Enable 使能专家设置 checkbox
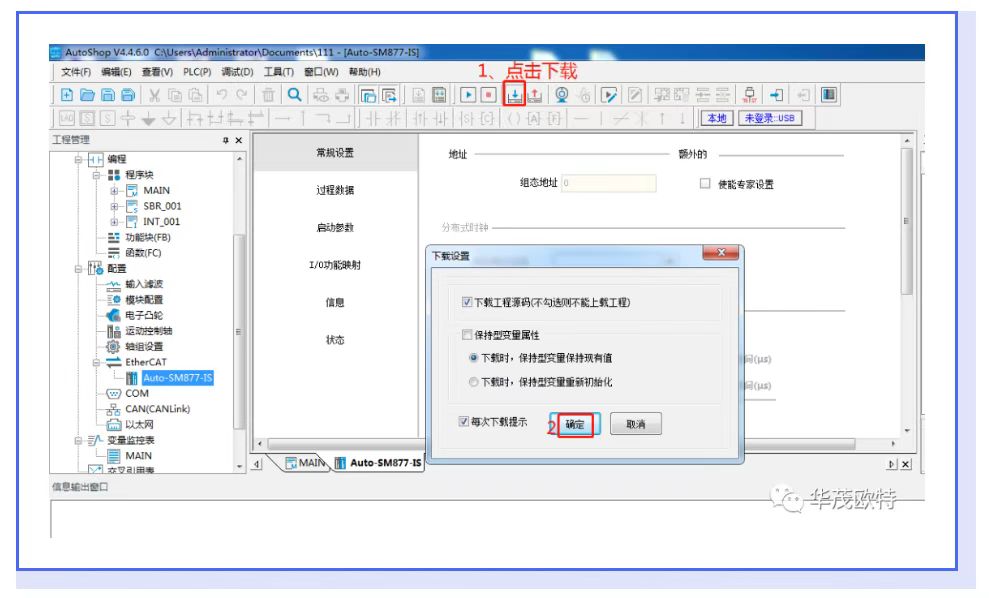This screenshot has width=989, height=598. [705, 184]
